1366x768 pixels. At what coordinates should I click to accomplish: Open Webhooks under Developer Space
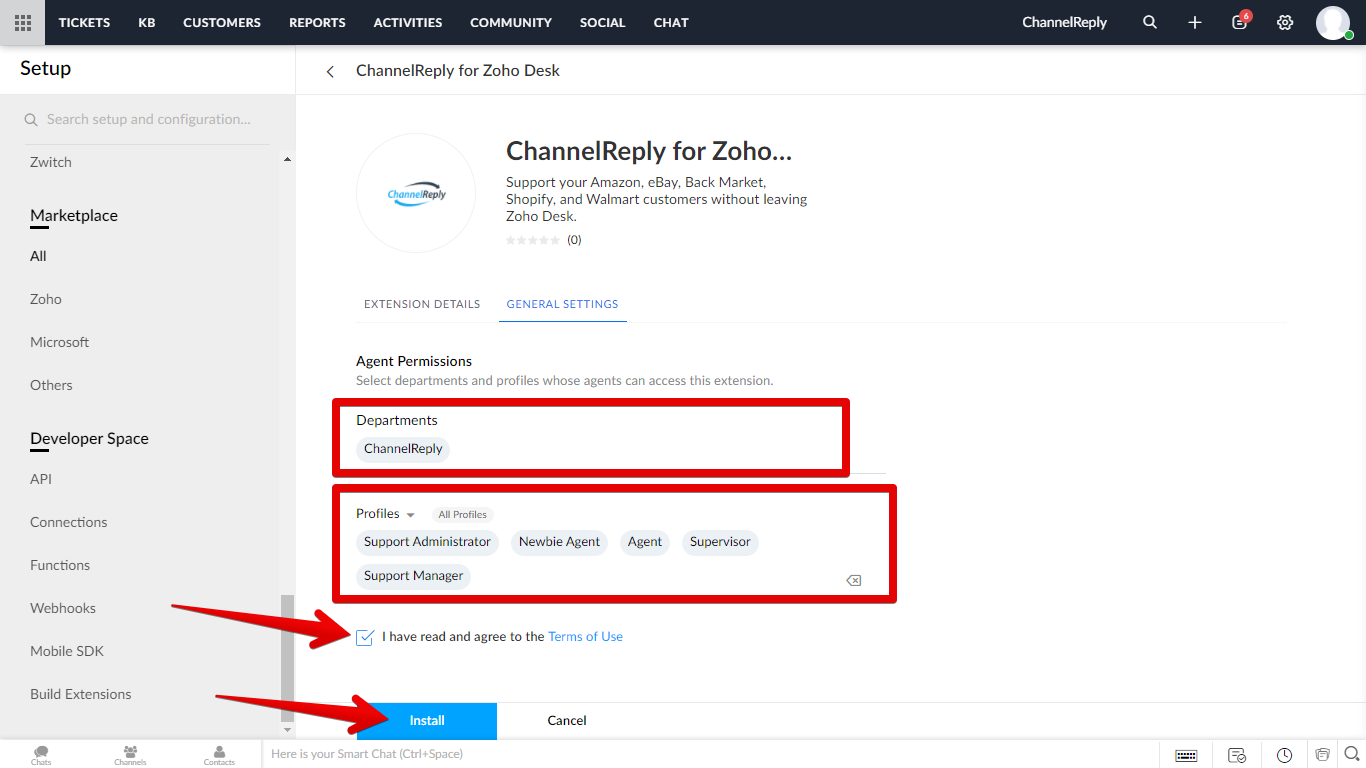pyautogui.click(x=63, y=608)
